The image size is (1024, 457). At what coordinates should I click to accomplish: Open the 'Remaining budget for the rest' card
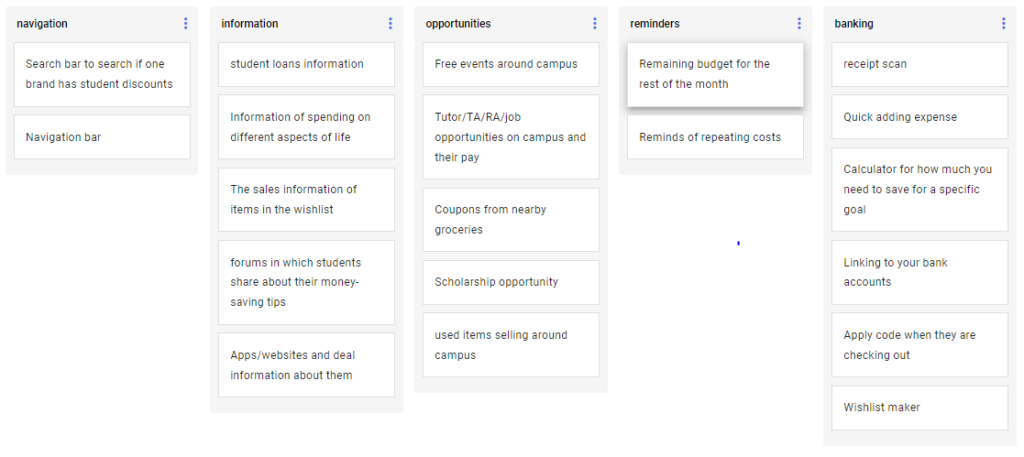click(714, 74)
